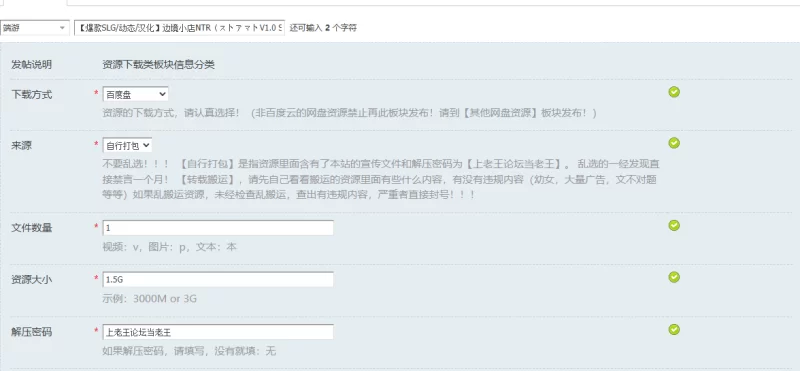The image size is (800, 371).
Task: Click the 发帖说明 label
Action: (32, 65)
